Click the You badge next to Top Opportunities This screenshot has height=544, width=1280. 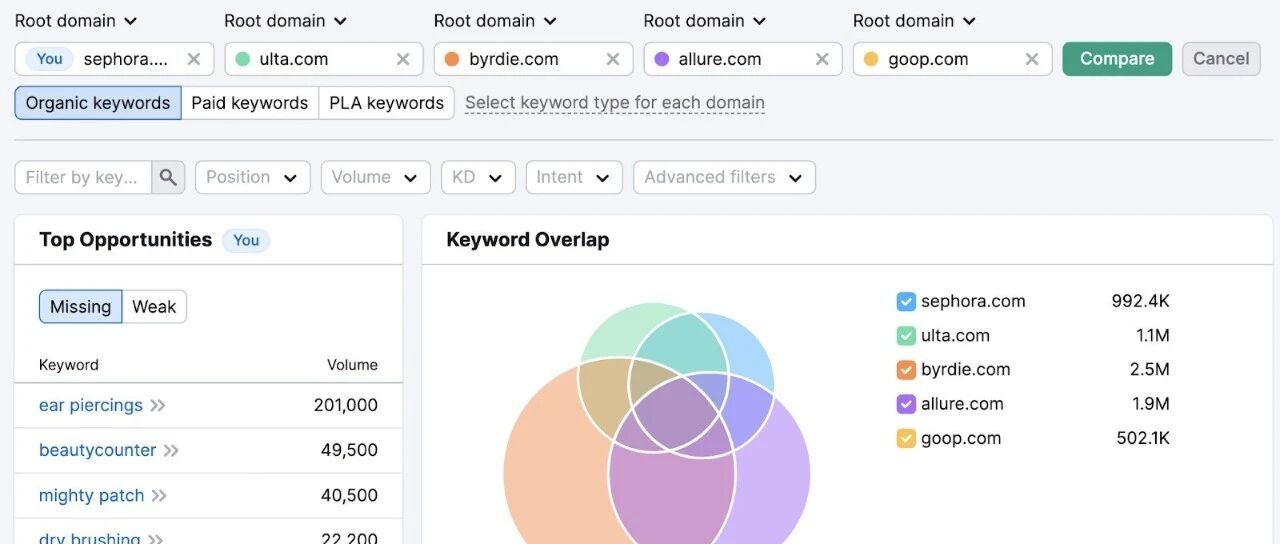(246, 240)
